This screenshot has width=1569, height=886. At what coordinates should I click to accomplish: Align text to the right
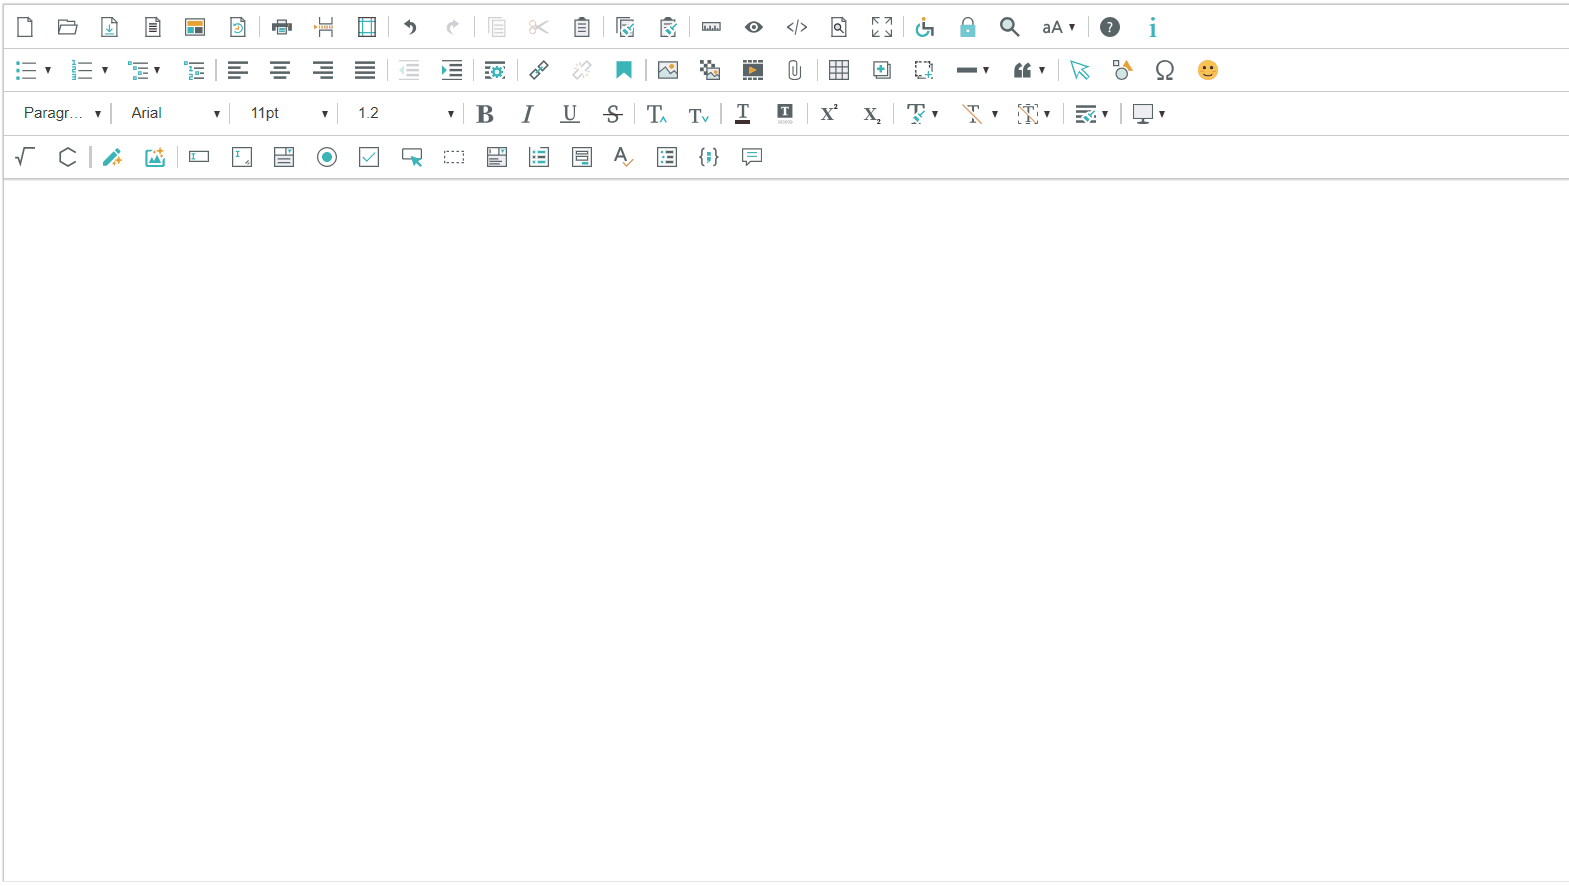tap(322, 70)
